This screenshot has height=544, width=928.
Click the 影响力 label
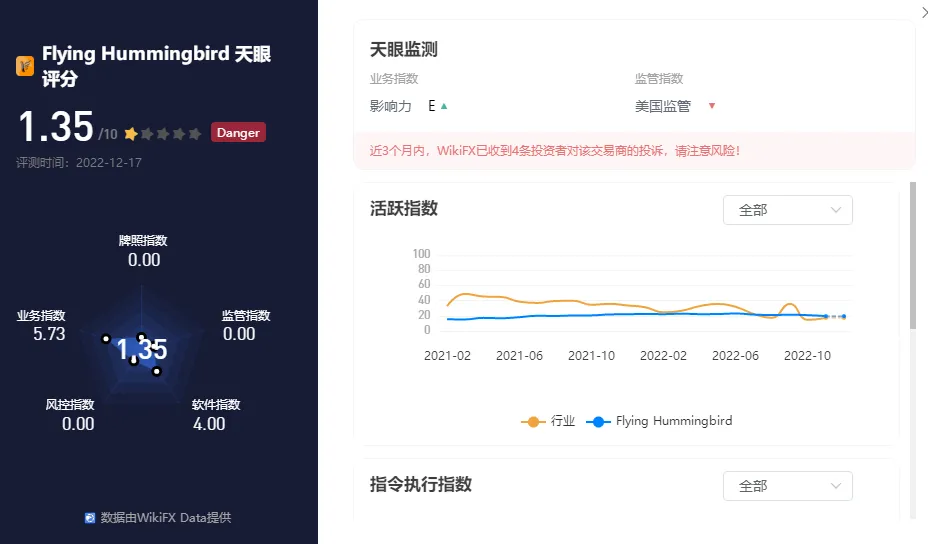pos(391,107)
